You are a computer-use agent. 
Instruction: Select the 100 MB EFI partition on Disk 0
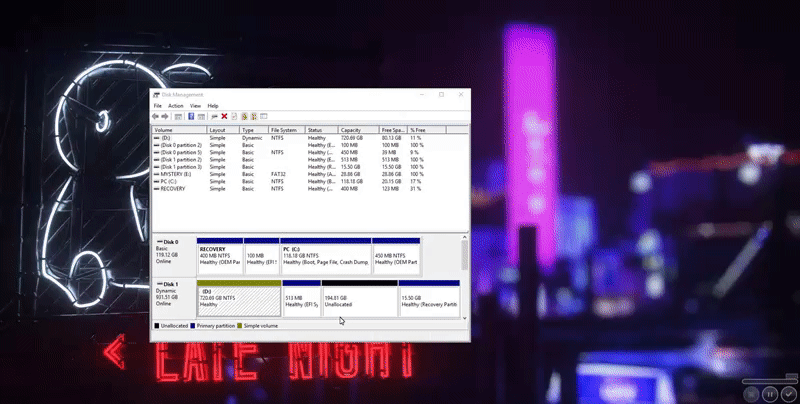262,256
